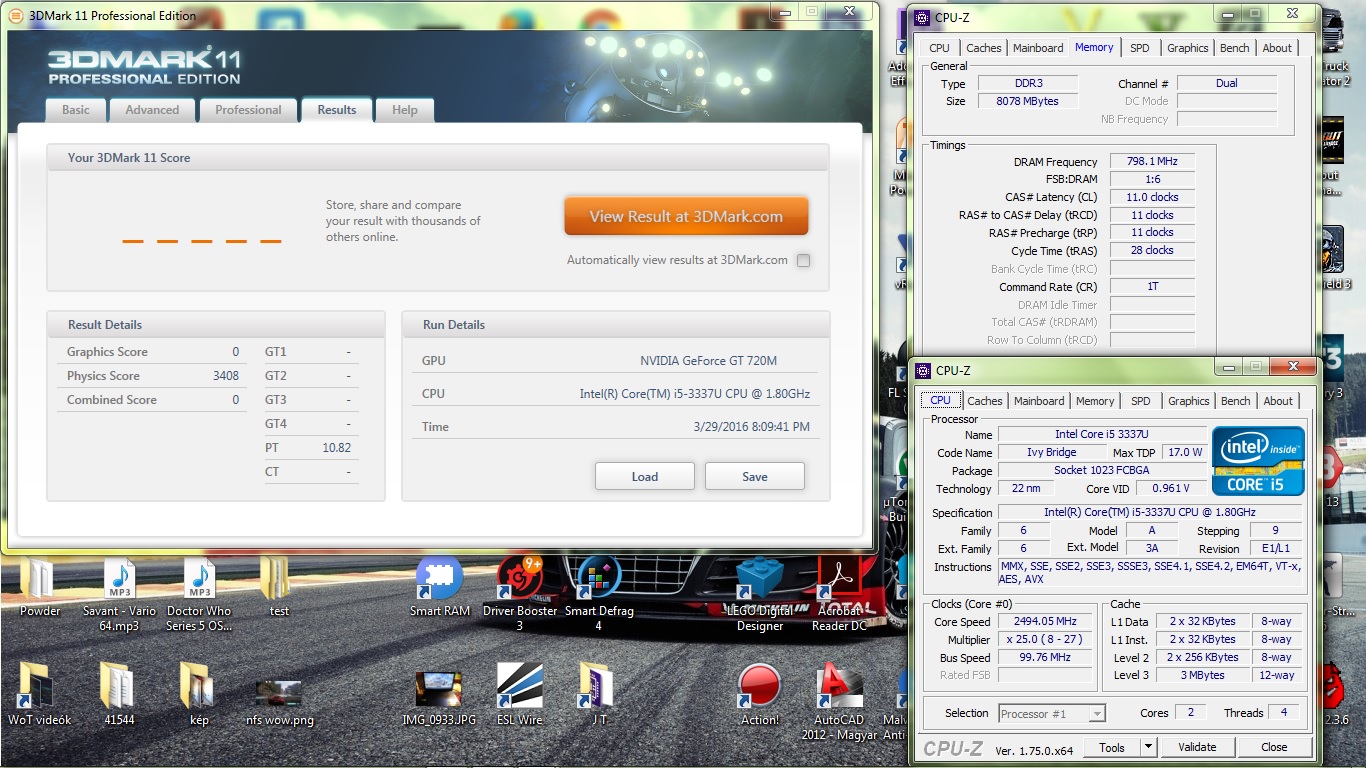Click the Level 3 cache value 3 MBytes
The width and height of the screenshot is (1366, 768).
(x=1202, y=675)
